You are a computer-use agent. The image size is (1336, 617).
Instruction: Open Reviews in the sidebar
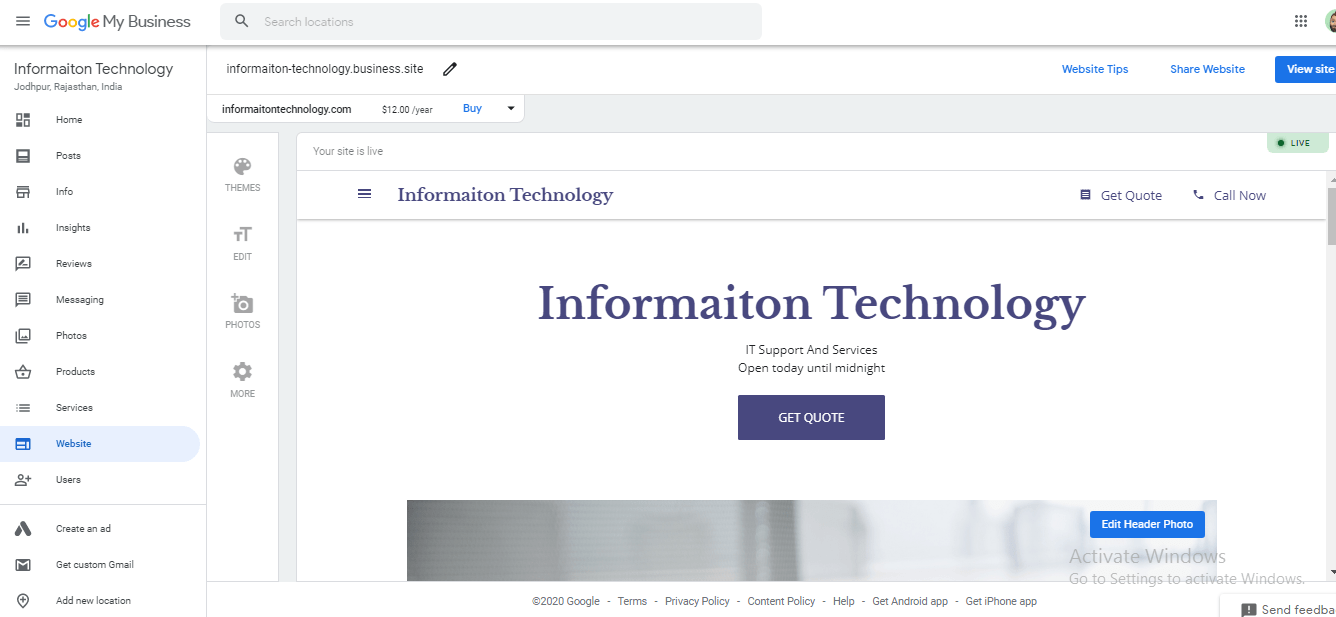tap(73, 264)
